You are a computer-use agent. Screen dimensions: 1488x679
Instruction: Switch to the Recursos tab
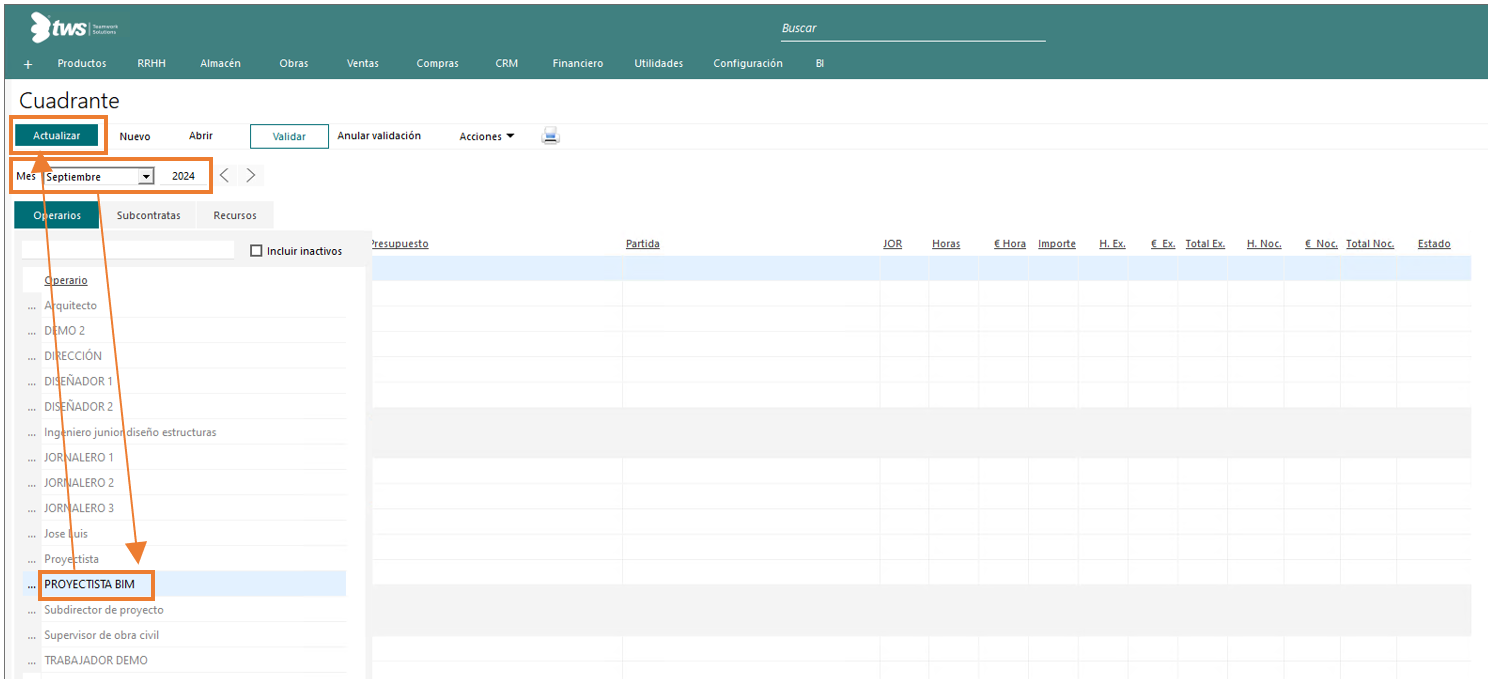(x=235, y=215)
